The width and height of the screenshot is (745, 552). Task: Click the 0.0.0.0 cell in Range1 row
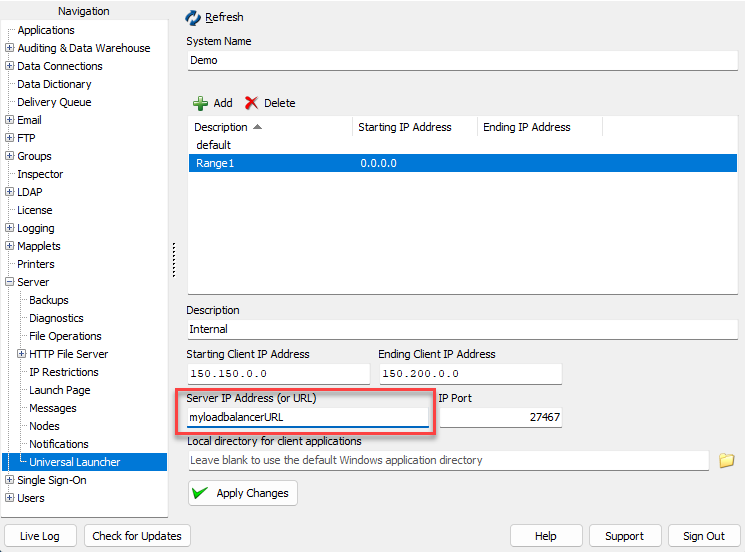(x=378, y=163)
